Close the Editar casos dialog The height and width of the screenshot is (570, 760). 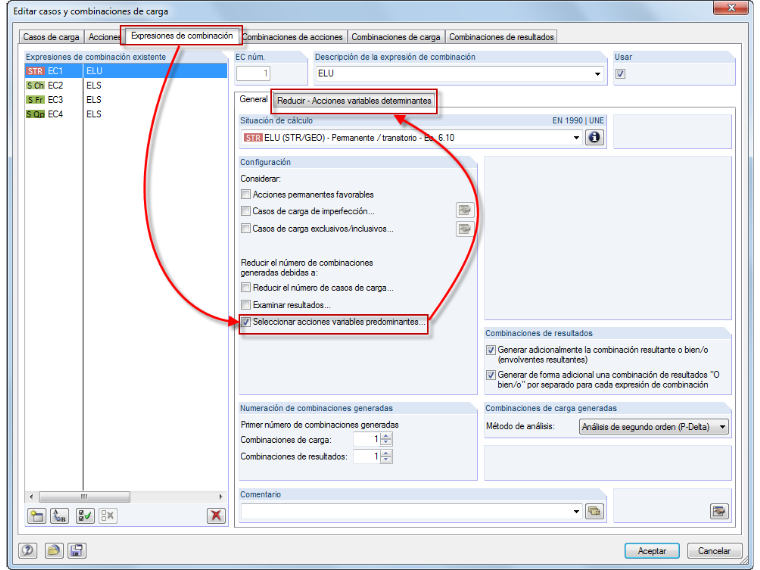pyautogui.click(x=731, y=8)
